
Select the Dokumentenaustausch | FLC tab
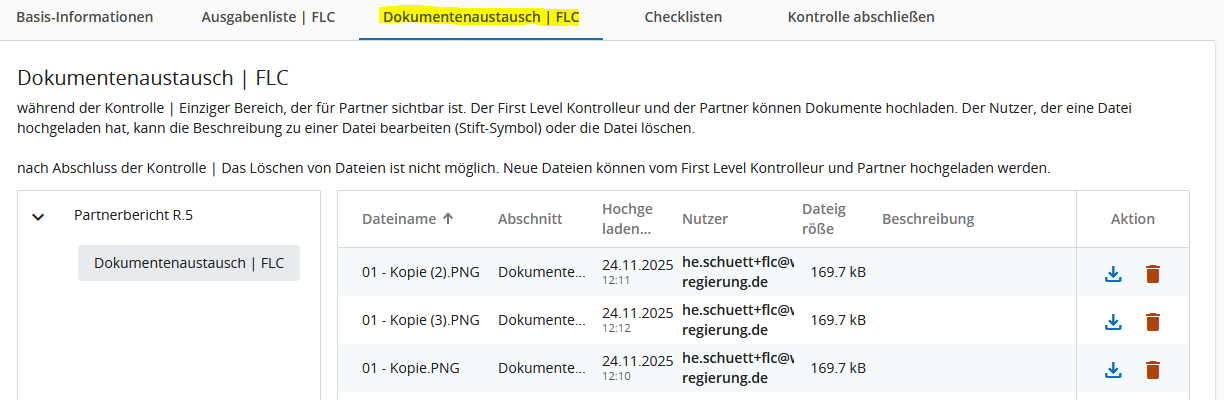pyautogui.click(x=481, y=17)
